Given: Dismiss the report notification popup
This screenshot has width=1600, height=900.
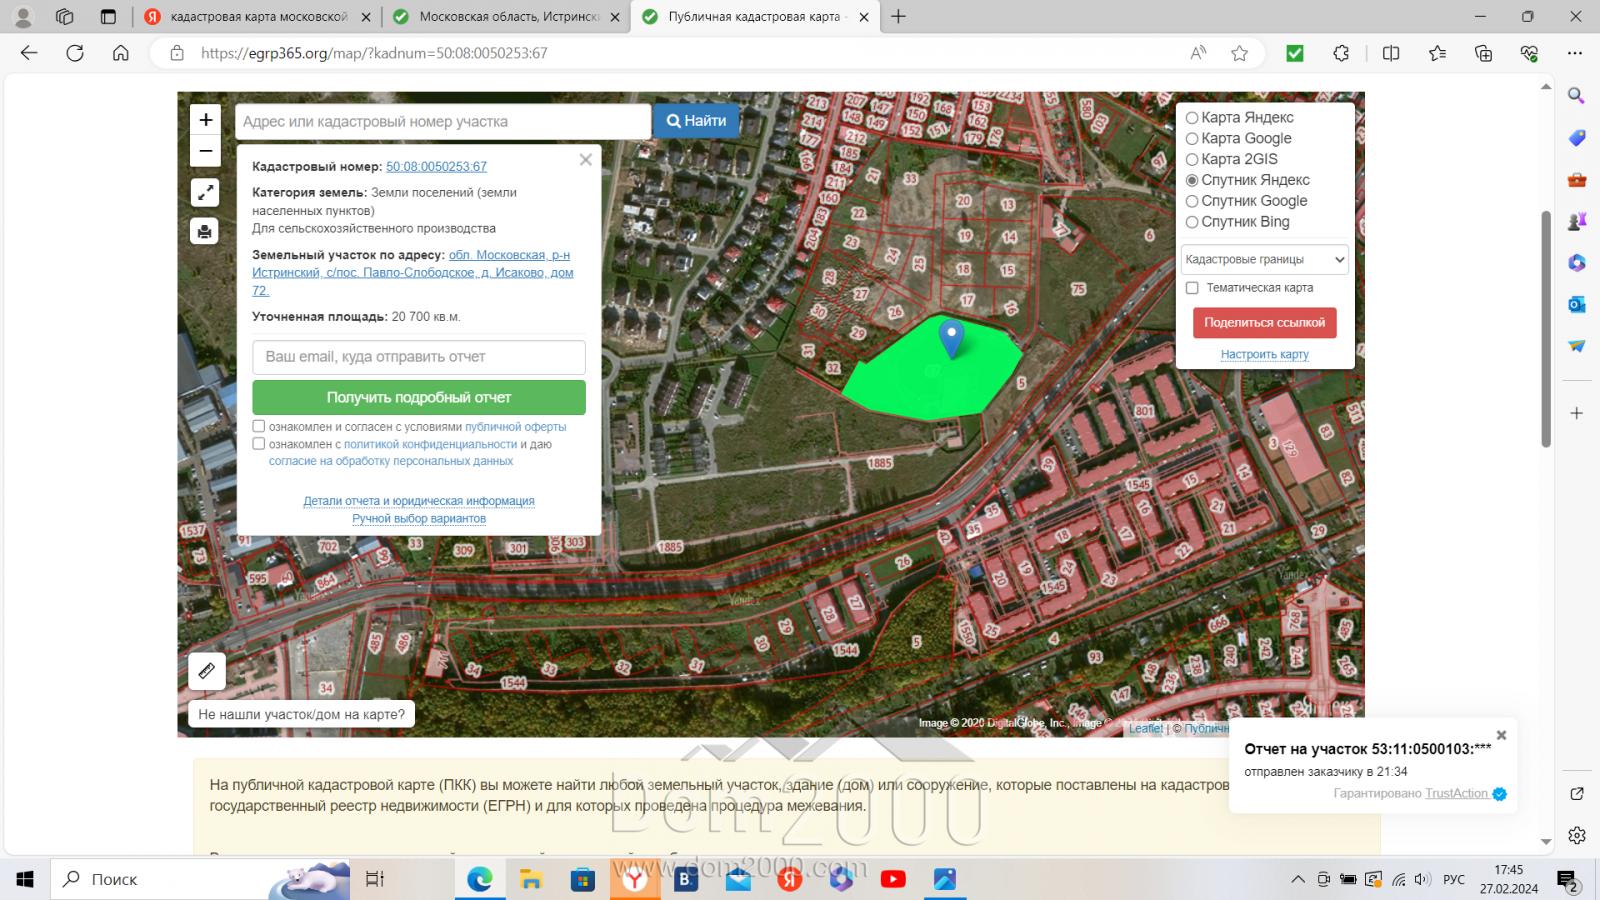Looking at the screenshot, I should click(1501, 735).
